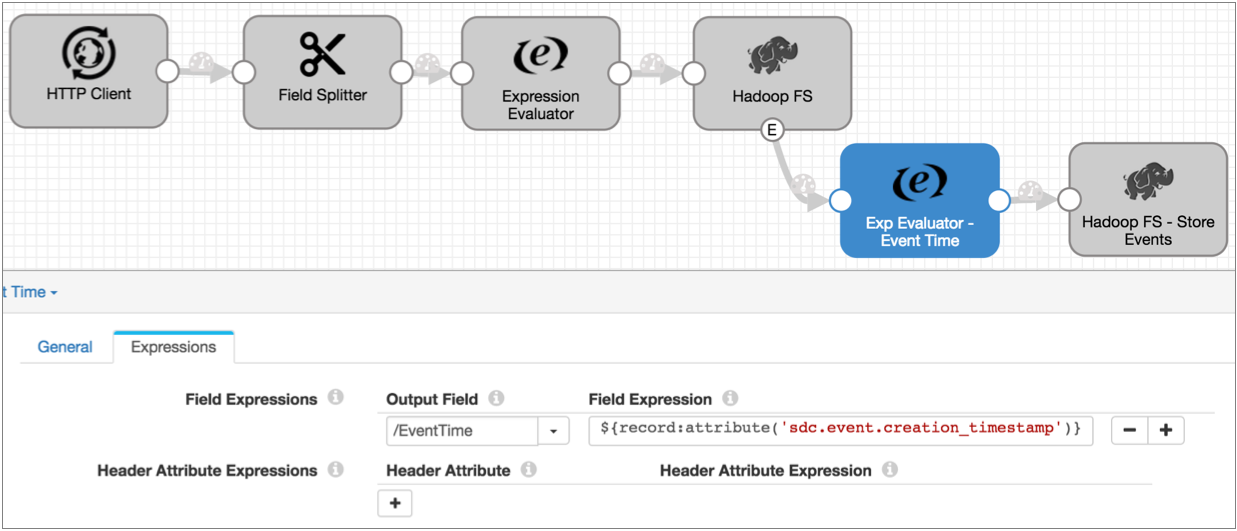Select the Exp Evaluator - Event Time stage
This screenshot has width=1237, height=531.
tap(919, 201)
